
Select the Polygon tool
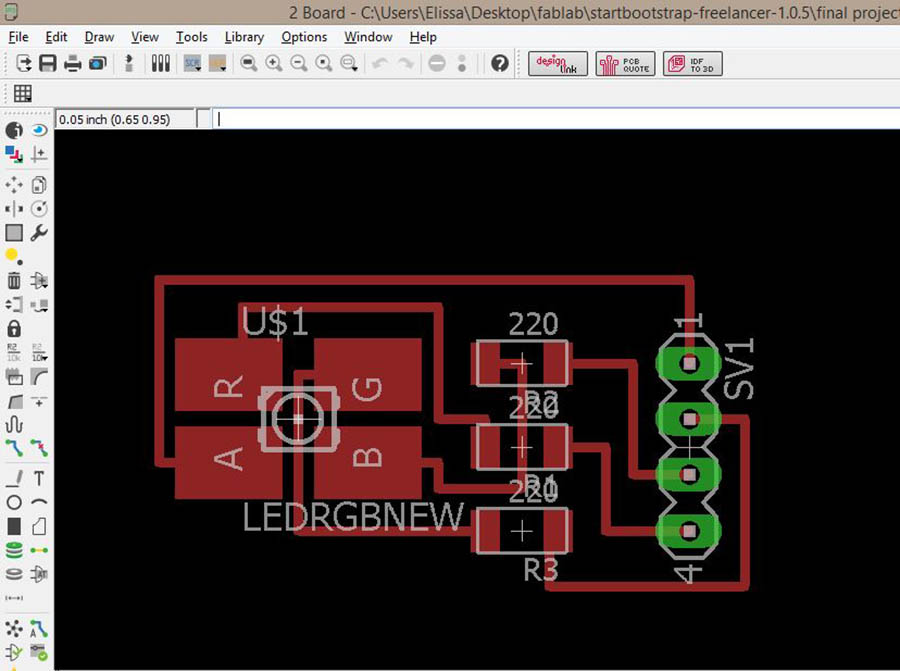(39, 526)
